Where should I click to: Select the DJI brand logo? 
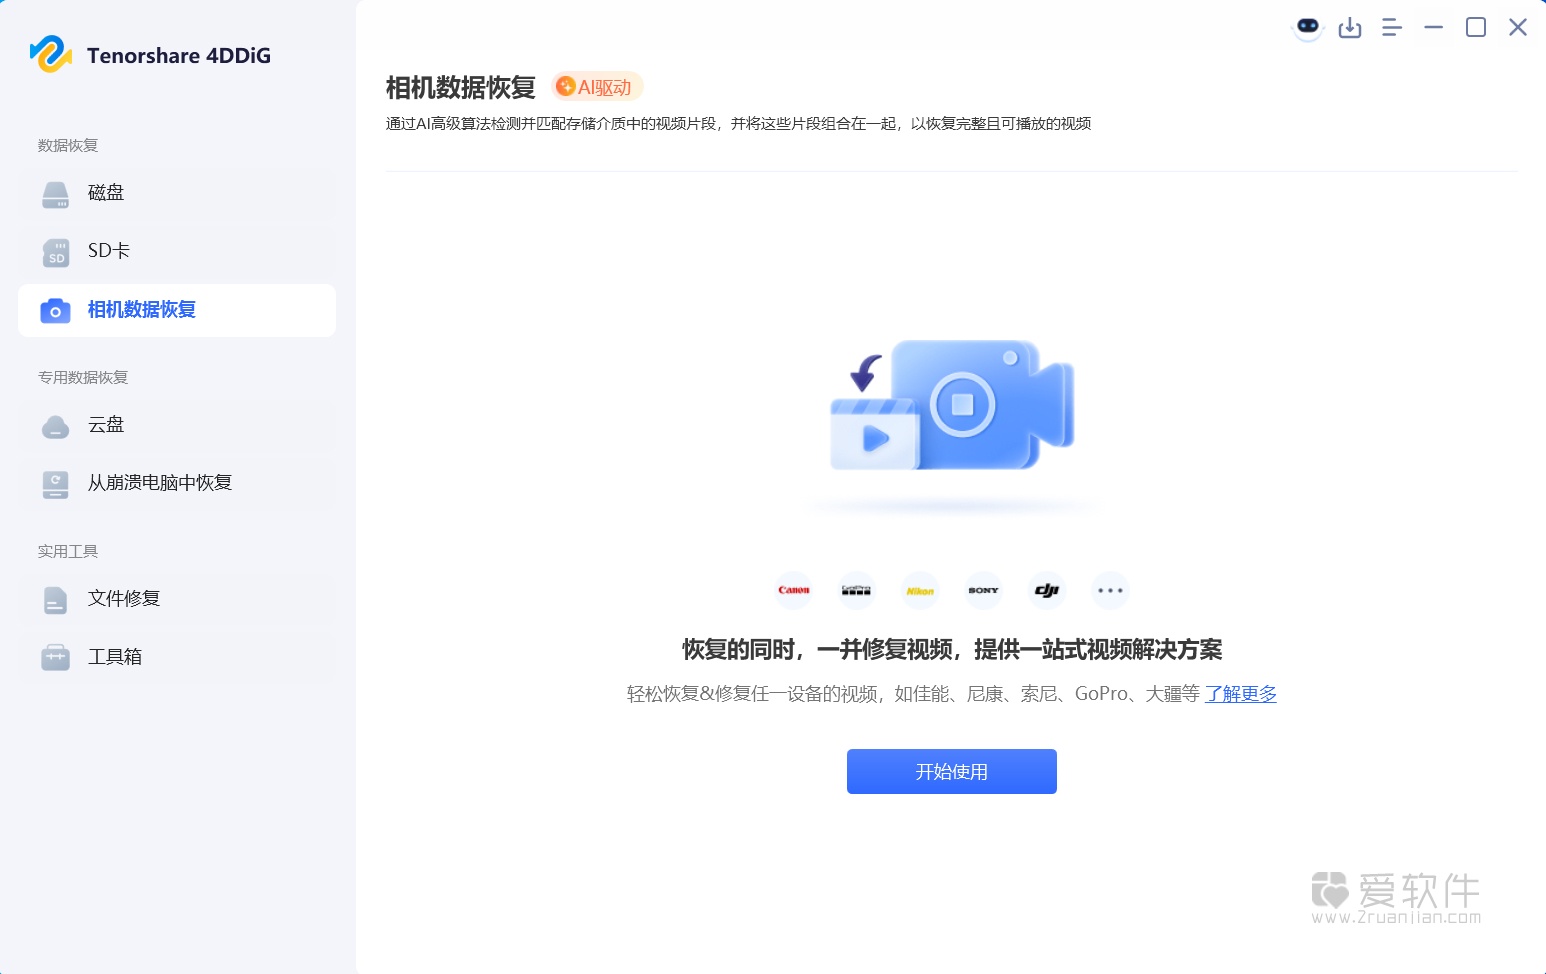[1046, 590]
